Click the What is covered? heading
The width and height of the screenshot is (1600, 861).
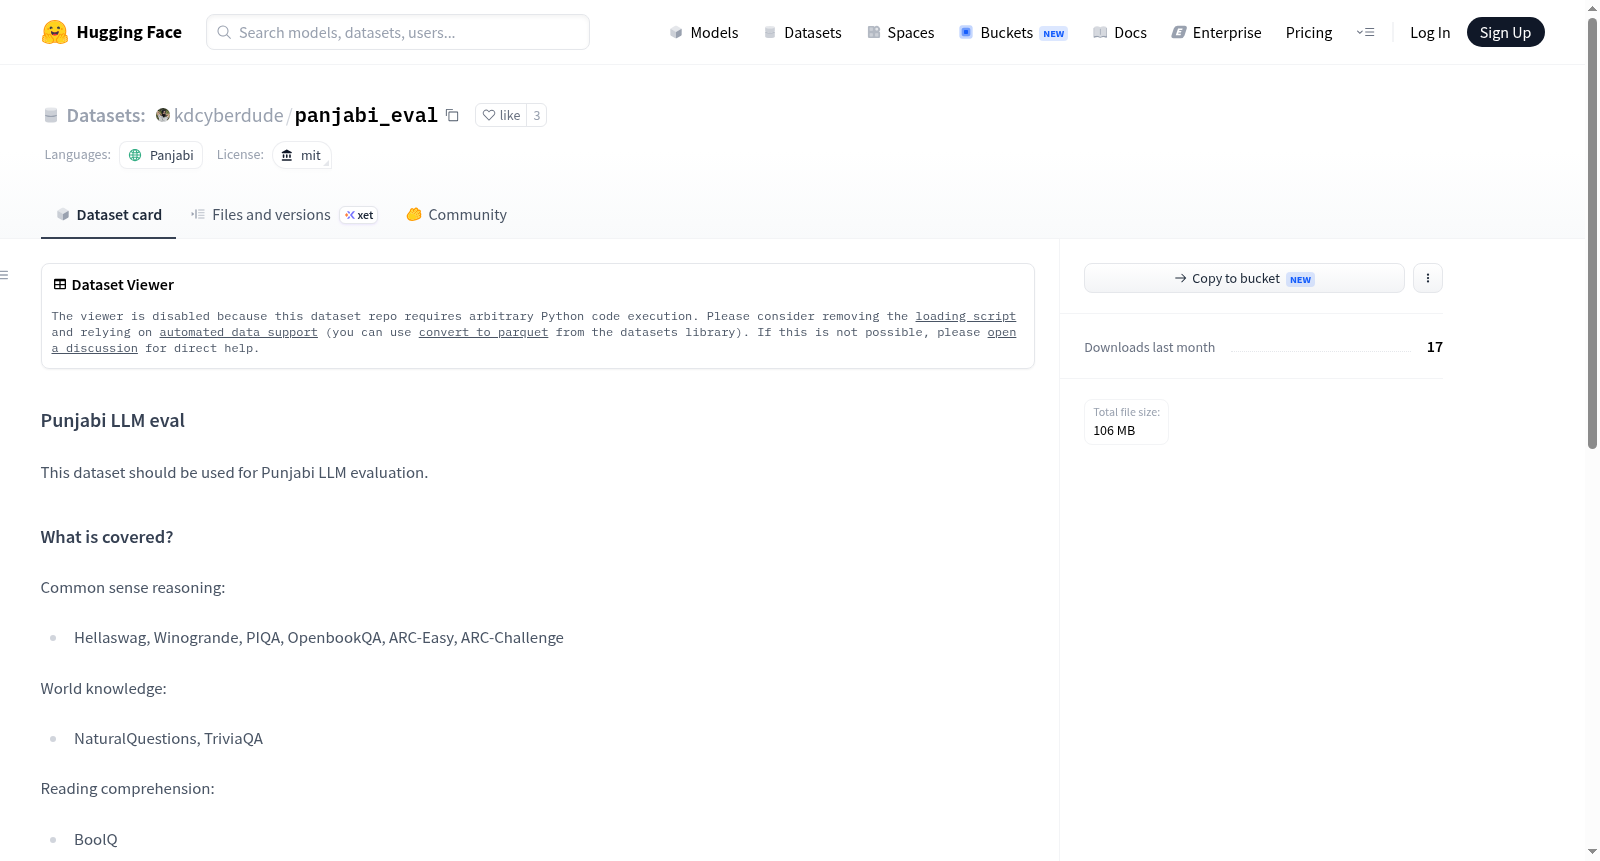point(107,537)
